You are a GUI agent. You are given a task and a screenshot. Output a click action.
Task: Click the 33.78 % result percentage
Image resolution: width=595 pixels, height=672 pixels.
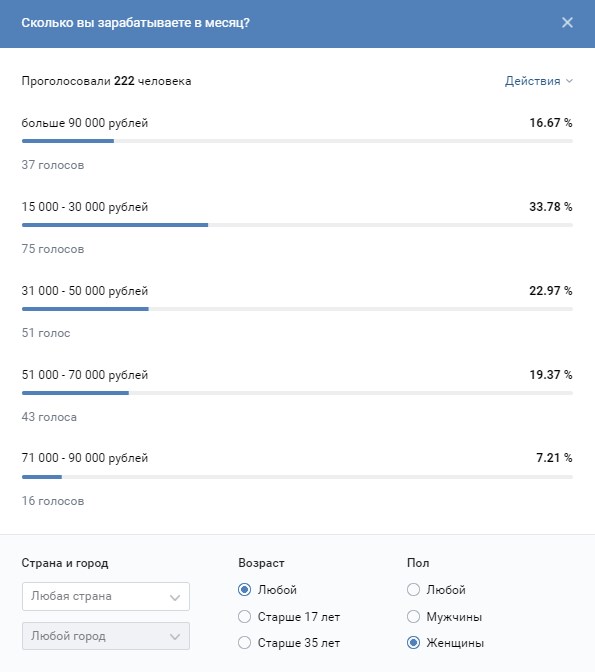(551, 207)
